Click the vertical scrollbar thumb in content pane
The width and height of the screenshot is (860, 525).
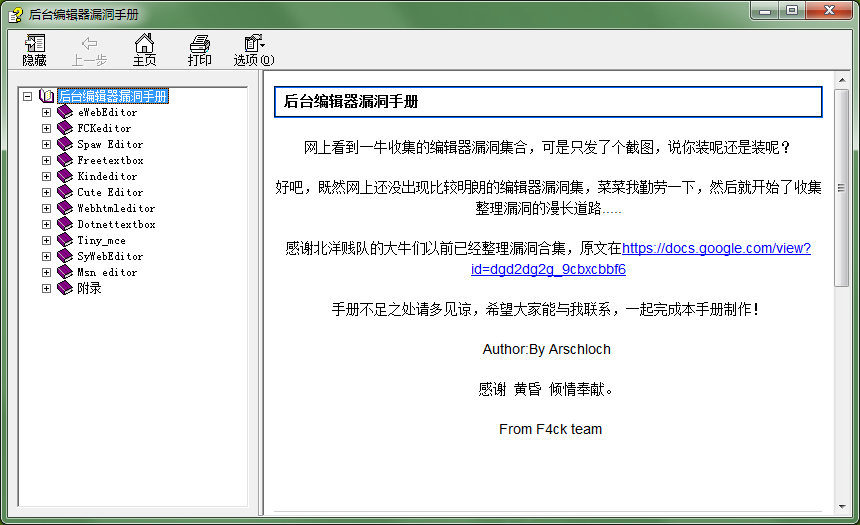point(842,188)
